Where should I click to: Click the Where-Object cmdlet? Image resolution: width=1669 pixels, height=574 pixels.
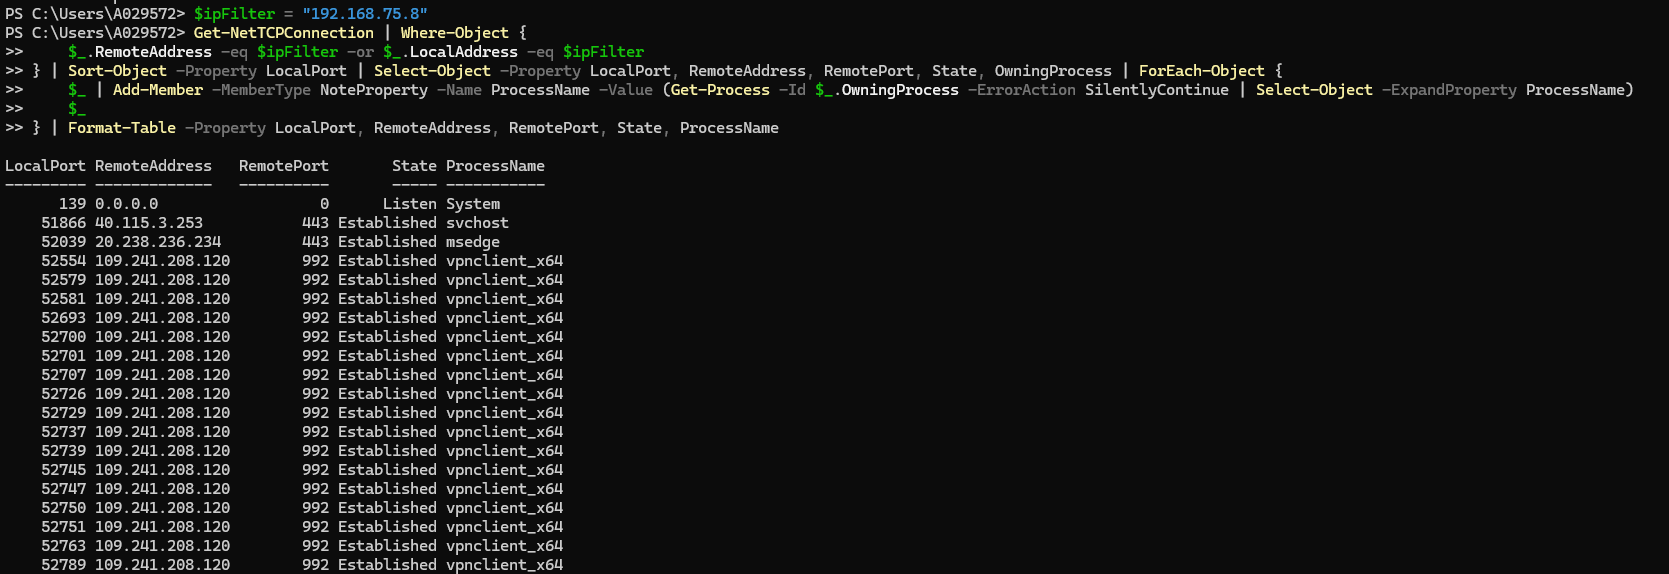(455, 33)
